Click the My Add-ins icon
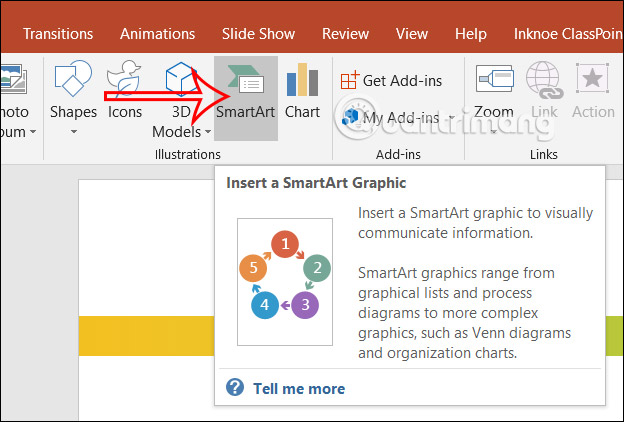This screenshot has width=624, height=422. click(x=350, y=117)
